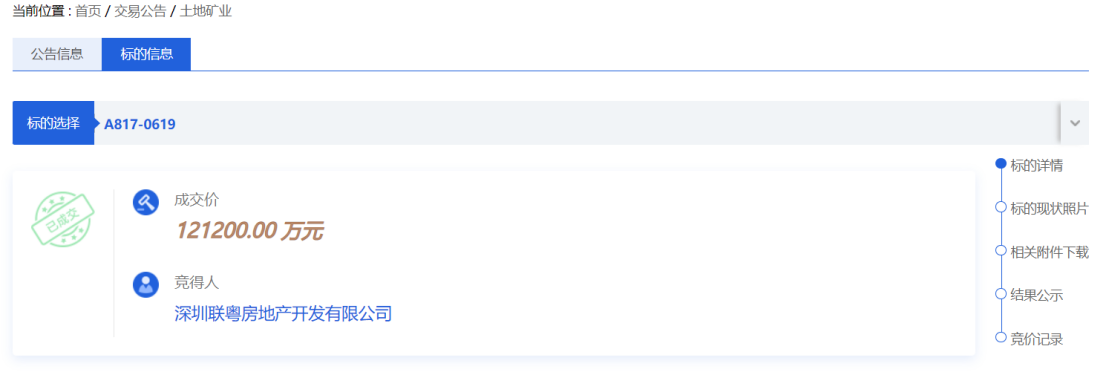
Task: Click the 121200.00 万元 price value
Action: [x=249, y=230]
